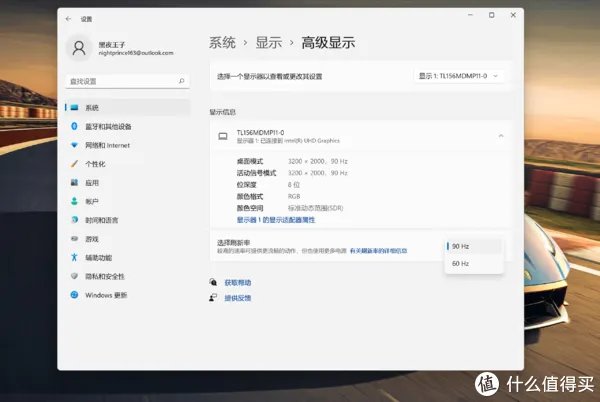
Task: Click the monitor icon beside TL156MDMP11-0
Action: 223,136
